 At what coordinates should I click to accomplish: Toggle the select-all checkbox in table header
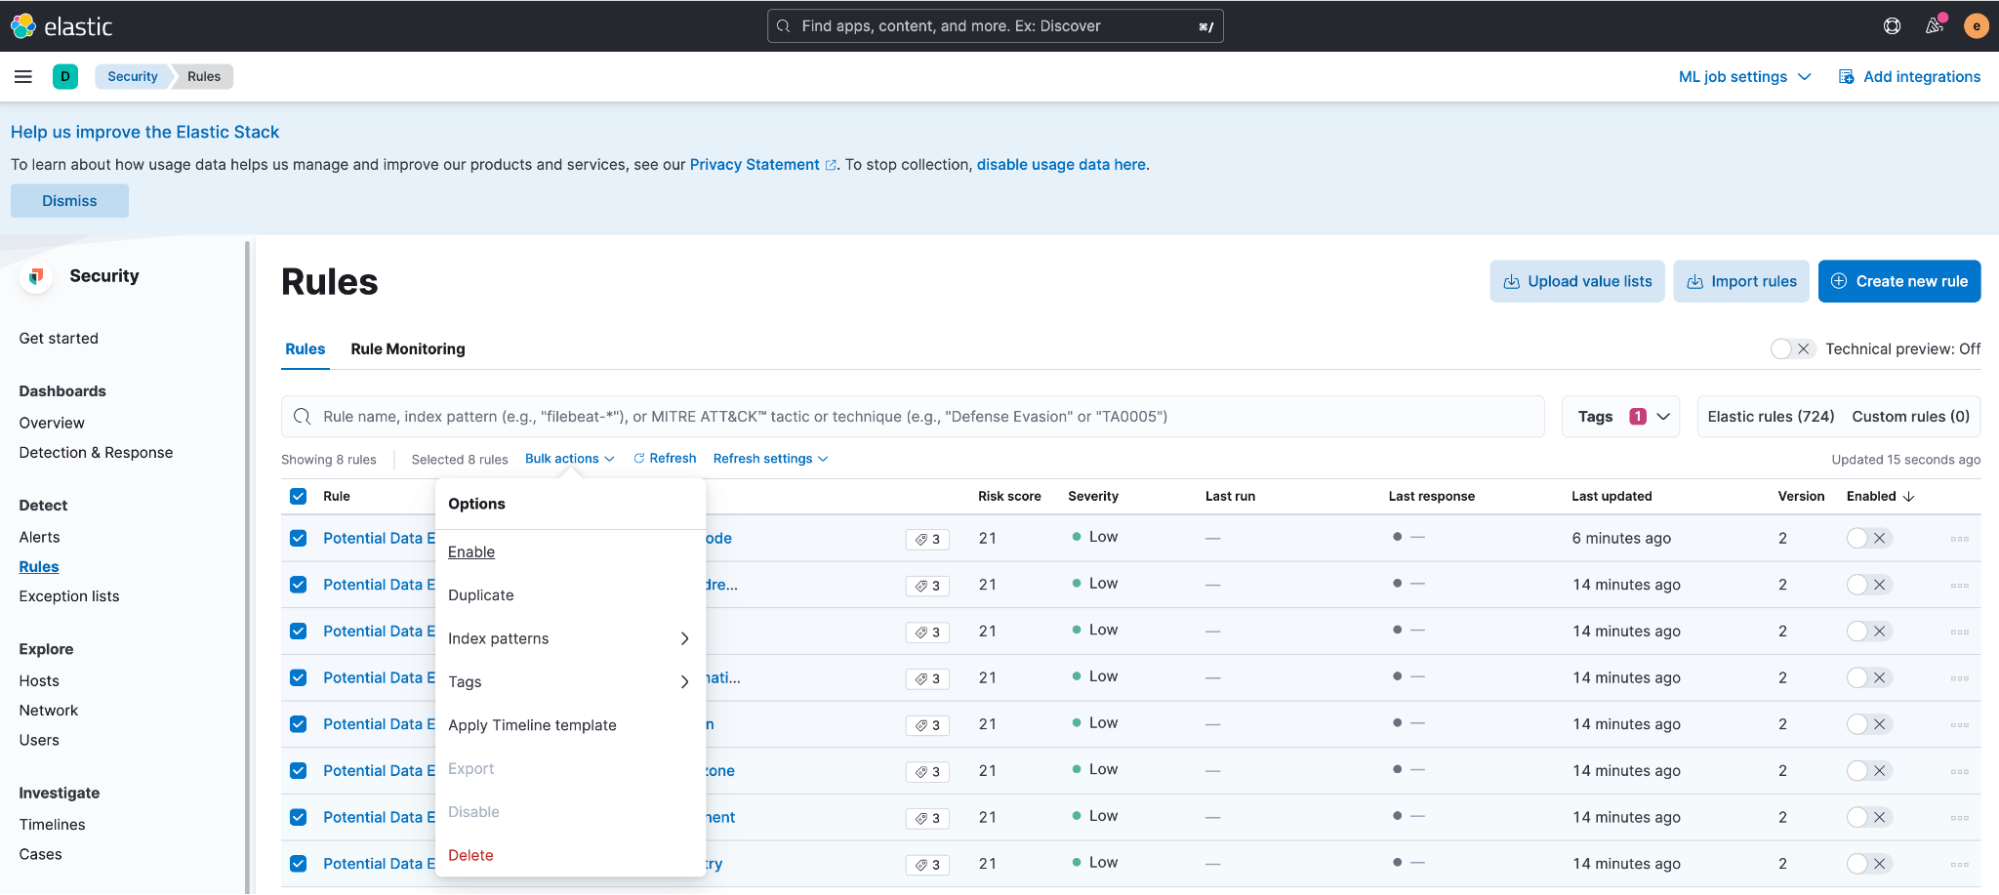(298, 496)
